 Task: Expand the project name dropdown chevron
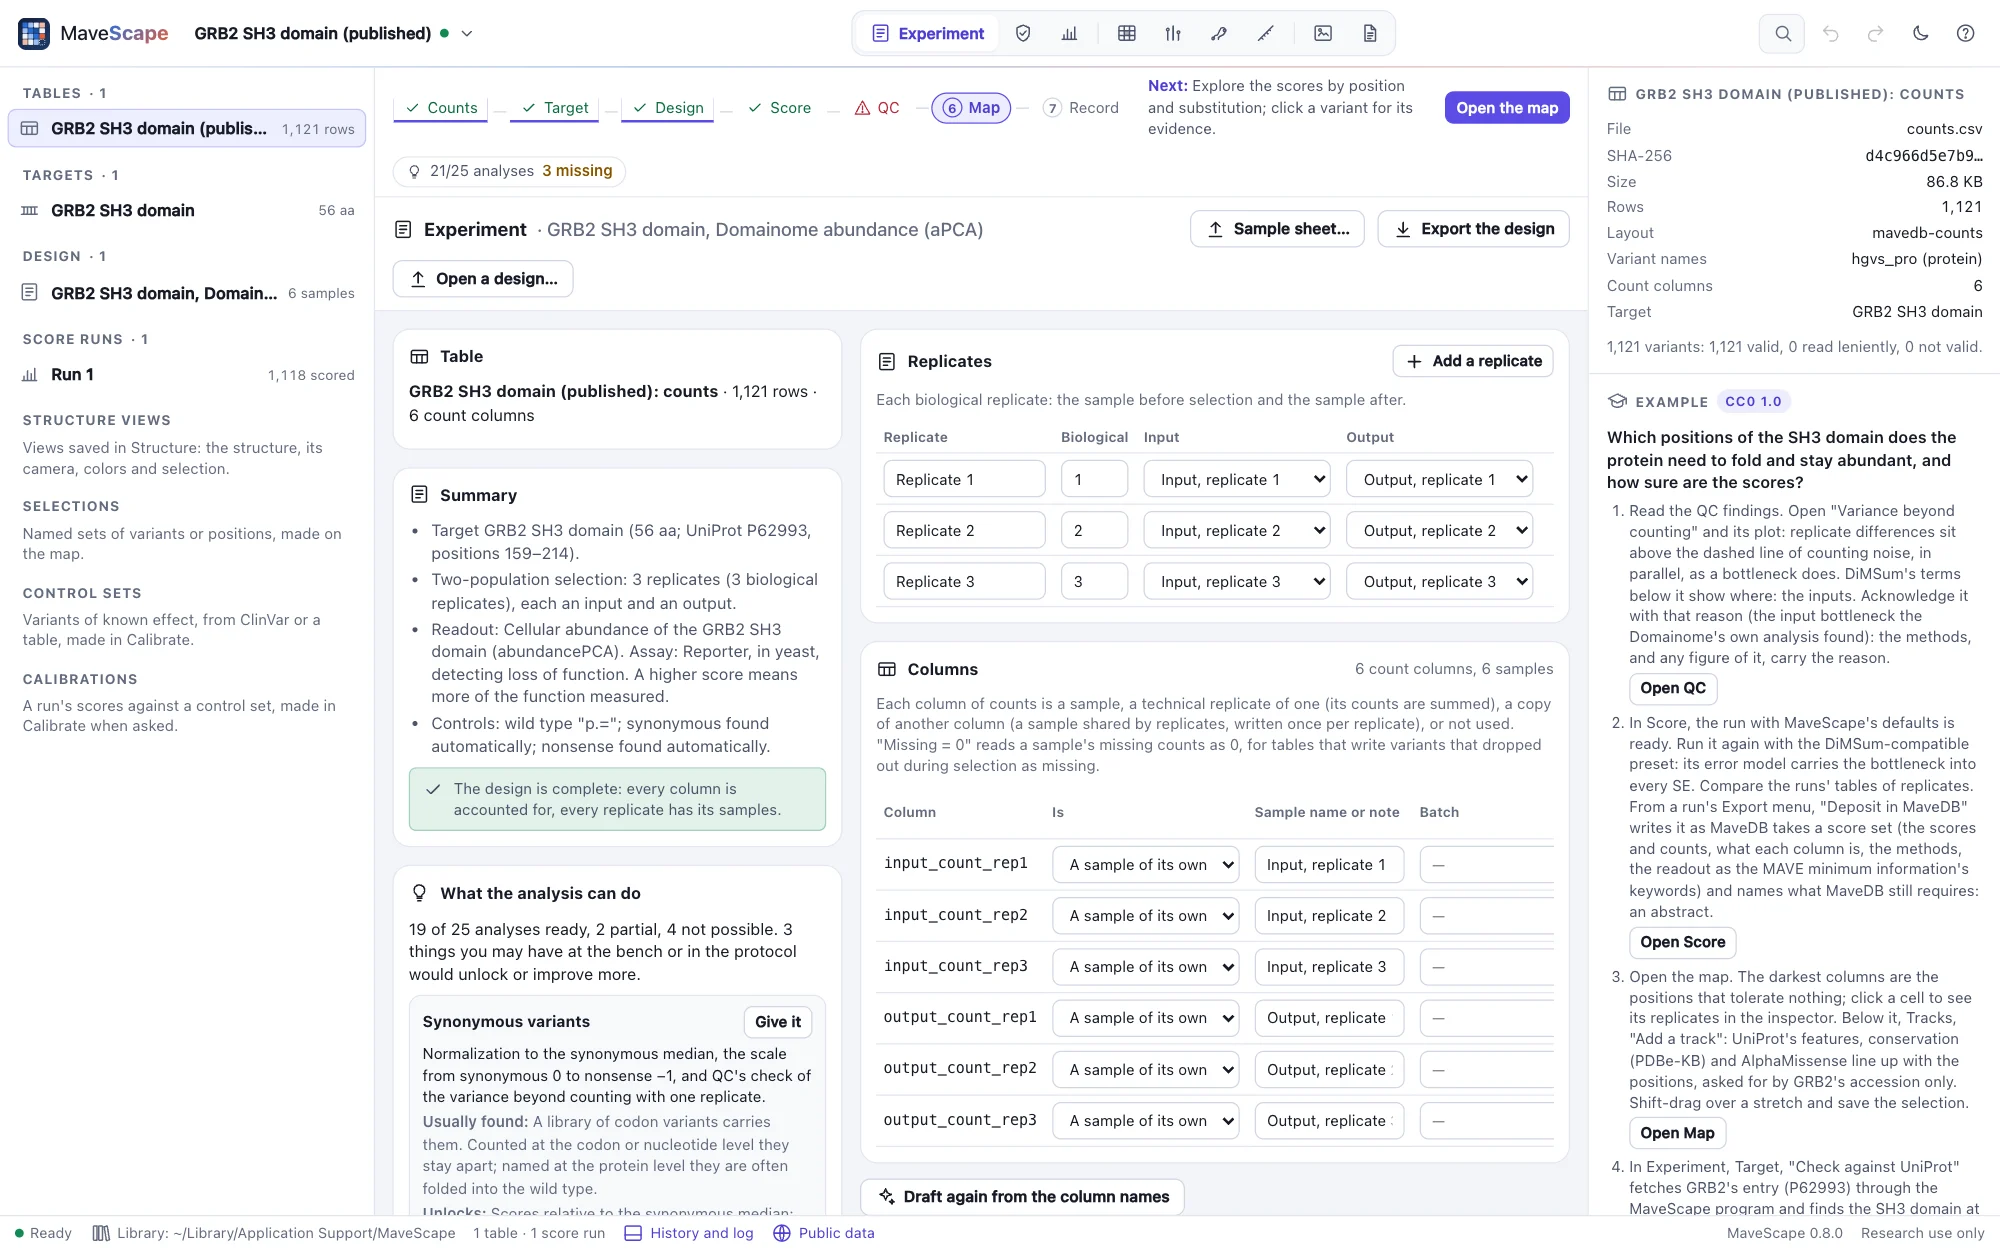coord(466,33)
